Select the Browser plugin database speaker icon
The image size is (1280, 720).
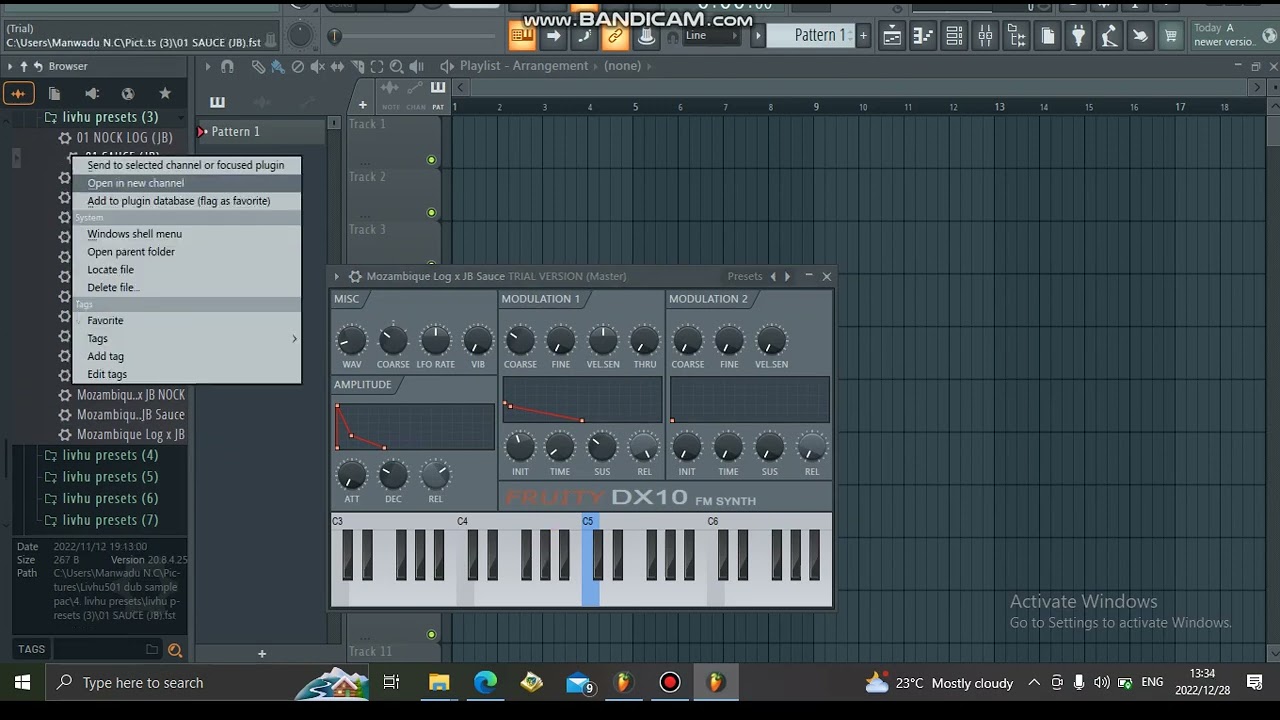pyautogui.click(x=92, y=93)
